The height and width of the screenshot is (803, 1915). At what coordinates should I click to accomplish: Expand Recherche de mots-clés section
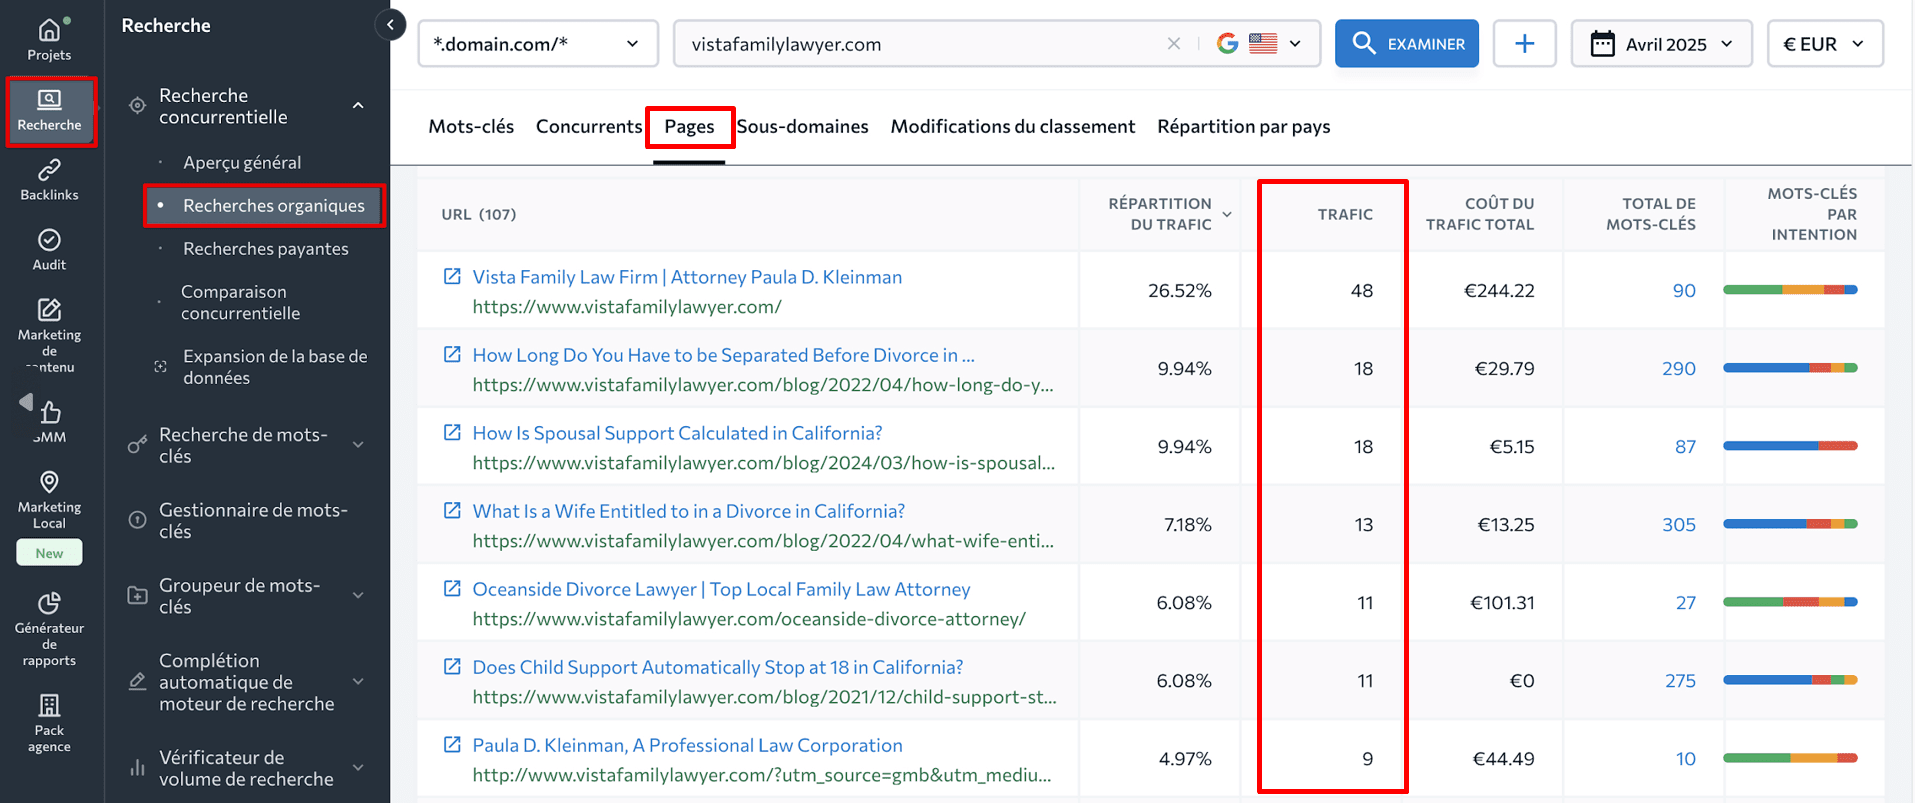point(358,445)
